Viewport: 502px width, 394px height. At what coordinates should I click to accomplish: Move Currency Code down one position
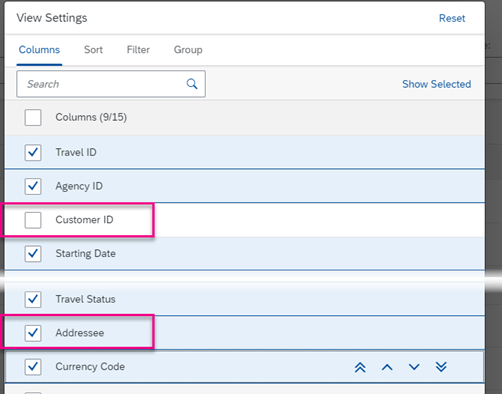tap(414, 367)
